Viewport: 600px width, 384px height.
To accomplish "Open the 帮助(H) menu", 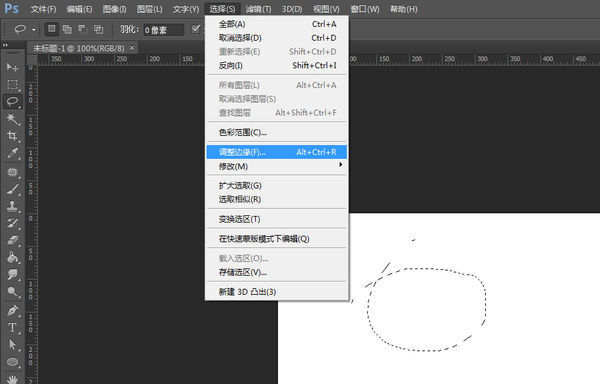I will 404,9.
